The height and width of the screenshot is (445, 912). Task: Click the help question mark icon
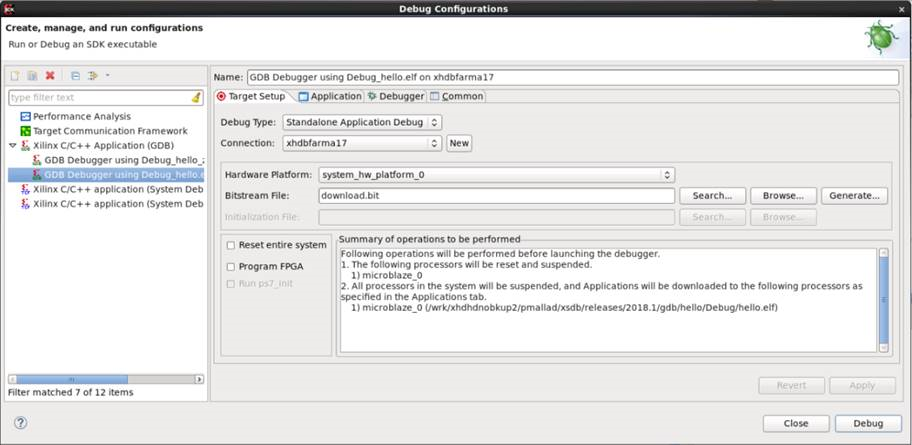(x=20, y=423)
